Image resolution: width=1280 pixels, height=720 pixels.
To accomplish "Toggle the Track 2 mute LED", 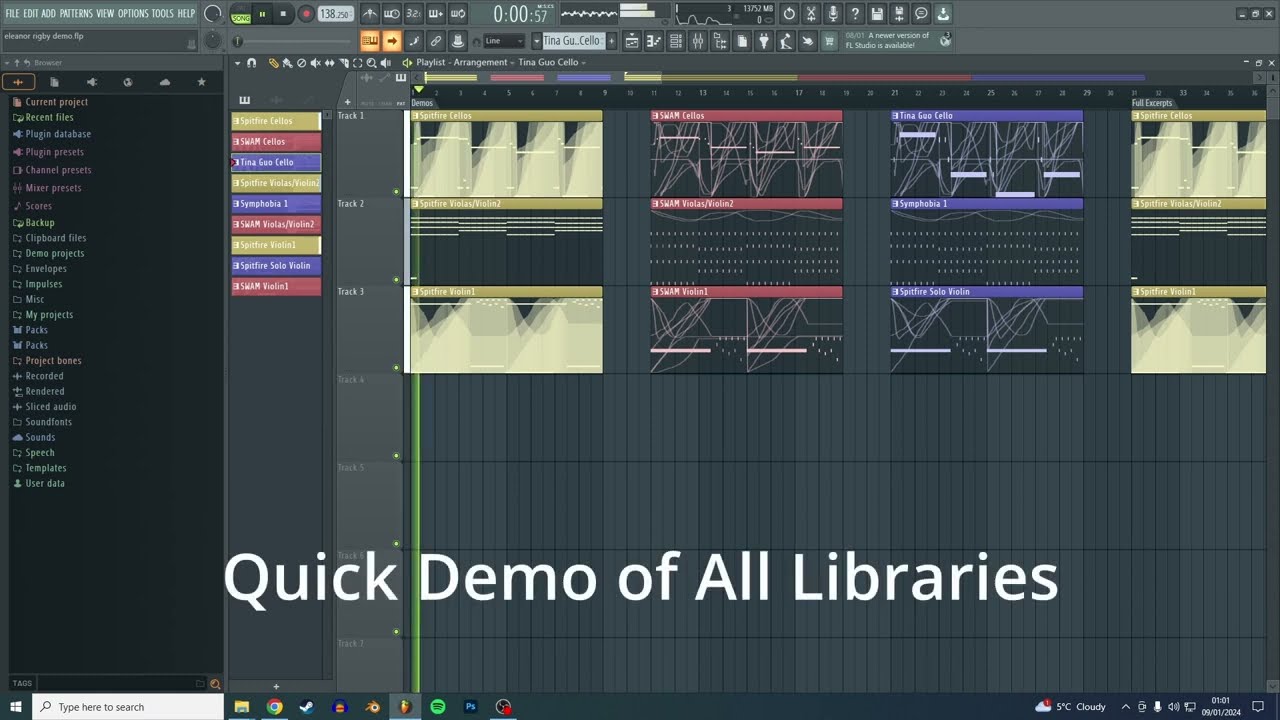I will pos(397,279).
